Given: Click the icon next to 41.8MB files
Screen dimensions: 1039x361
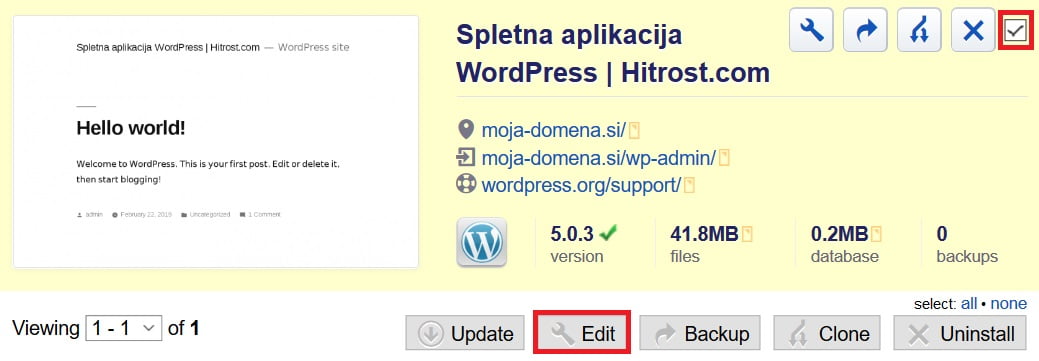Looking at the screenshot, I should point(747,234).
